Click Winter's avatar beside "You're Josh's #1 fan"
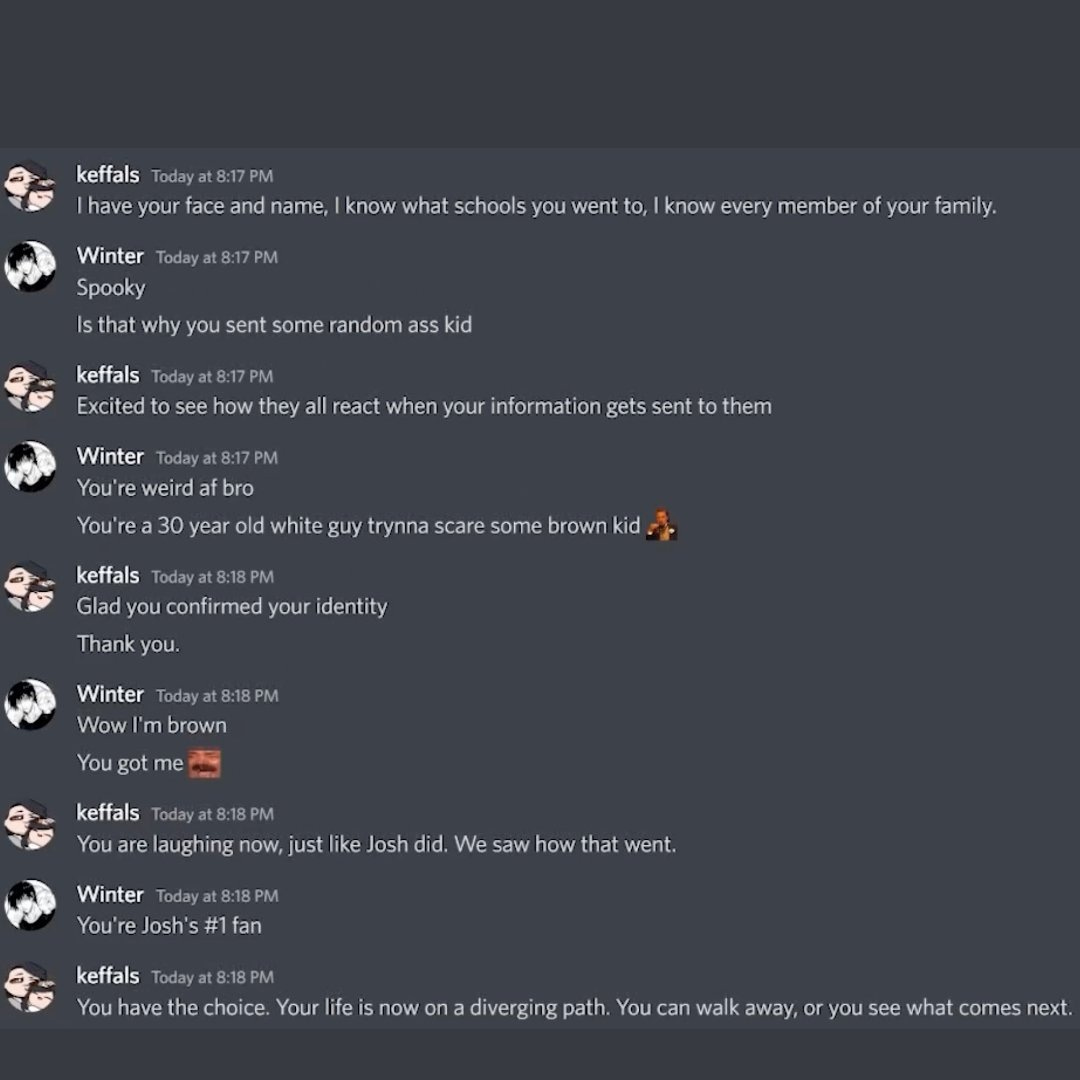This screenshot has width=1080, height=1080. (x=31, y=906)
